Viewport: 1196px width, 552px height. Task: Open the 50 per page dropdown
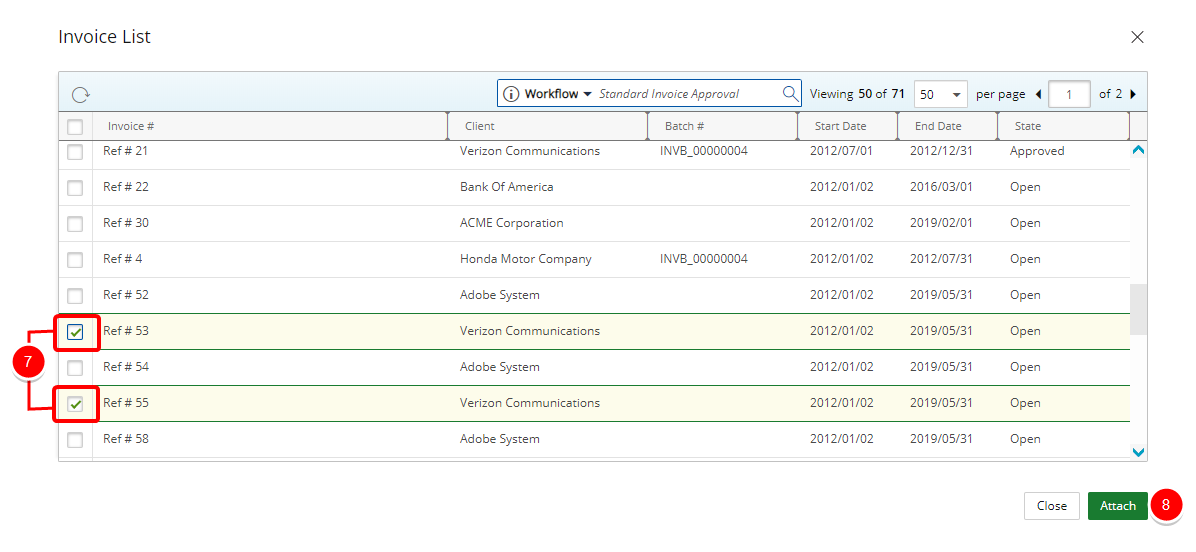[x=941, y=94]
